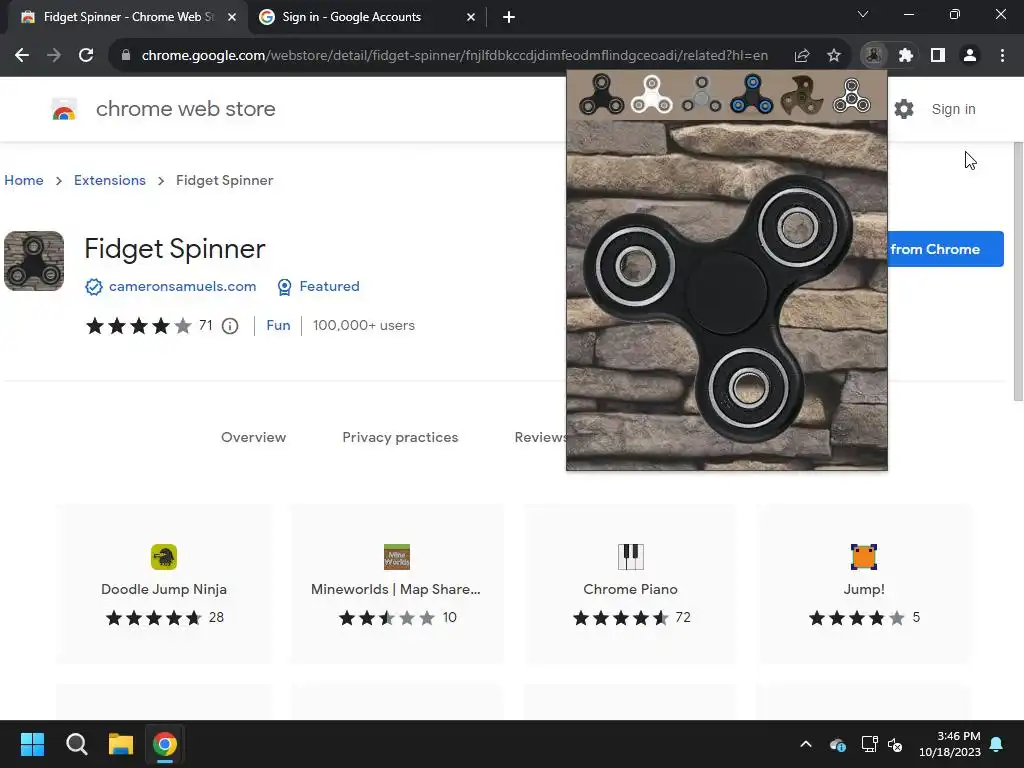Open the Windows Start menu
Screen dimensions: 1024x768
[32, 744]
